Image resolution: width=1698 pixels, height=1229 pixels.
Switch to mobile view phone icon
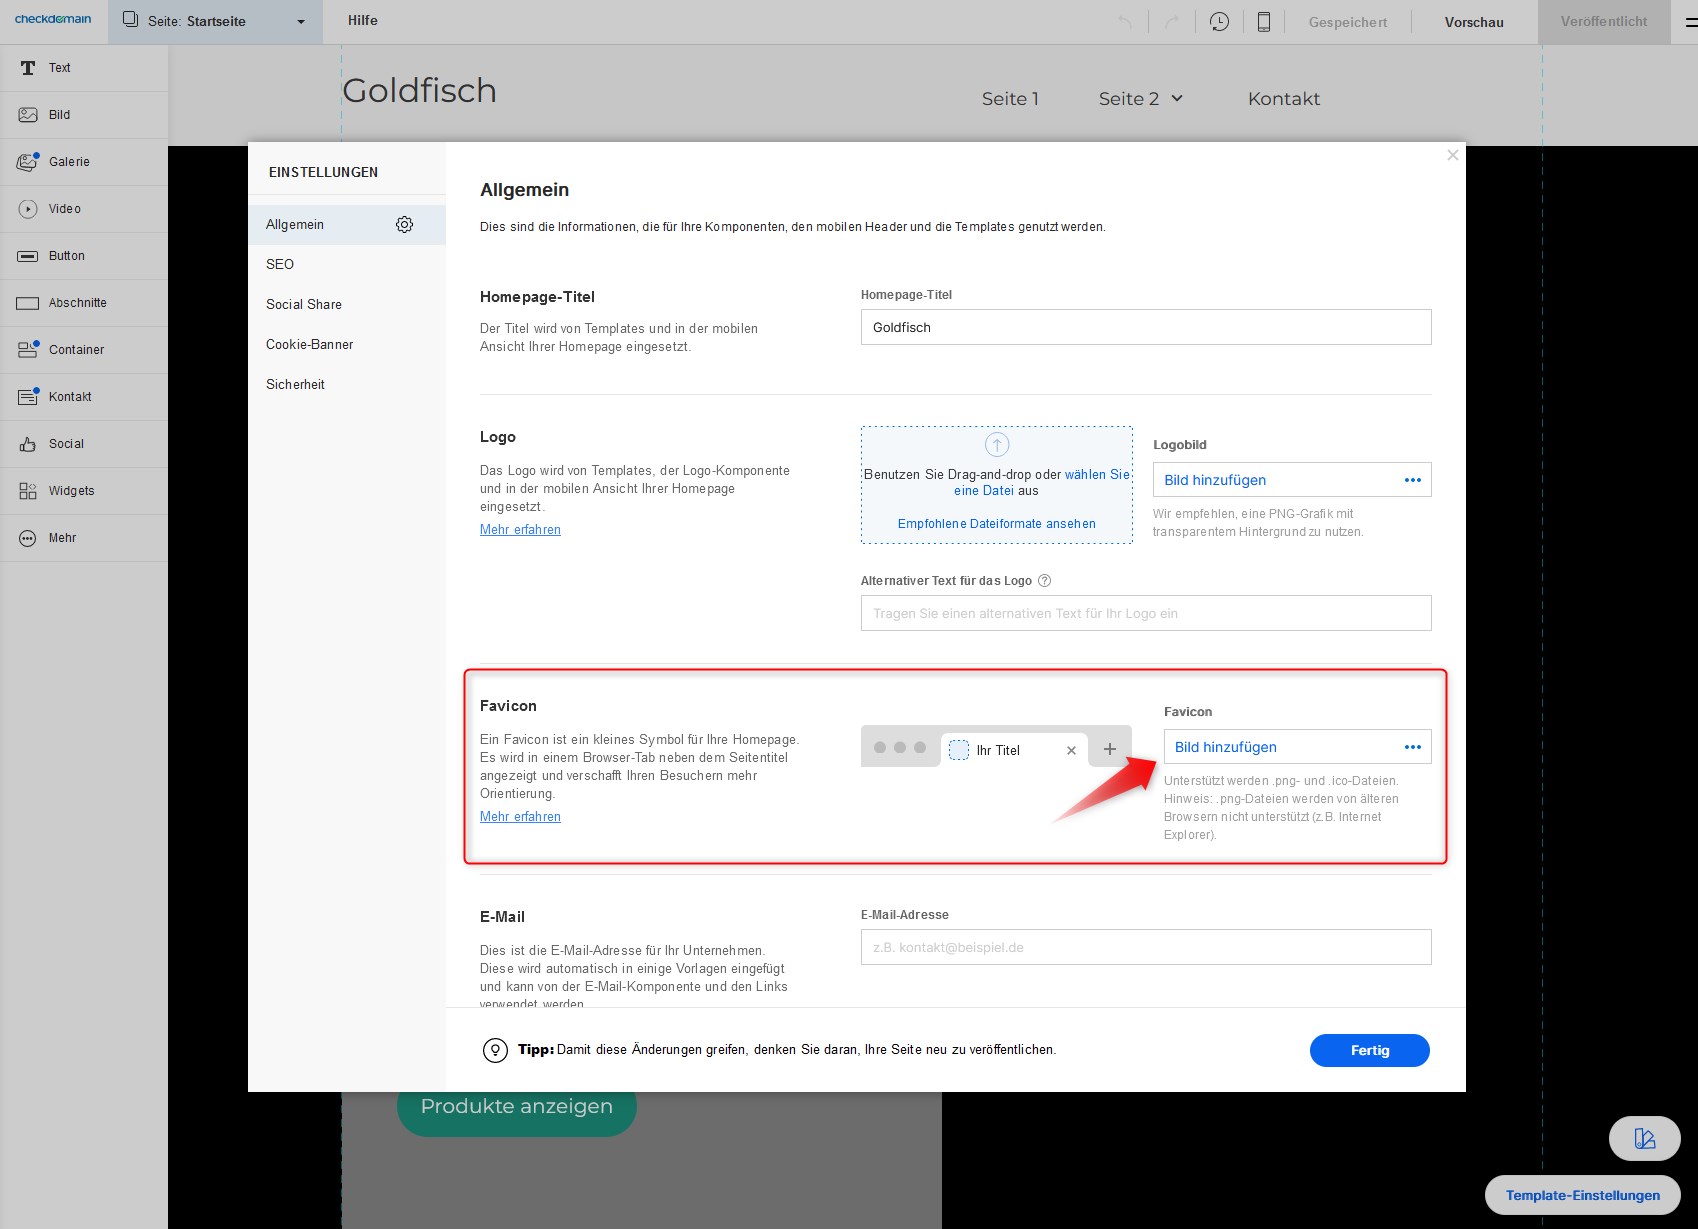point(1264,22)
